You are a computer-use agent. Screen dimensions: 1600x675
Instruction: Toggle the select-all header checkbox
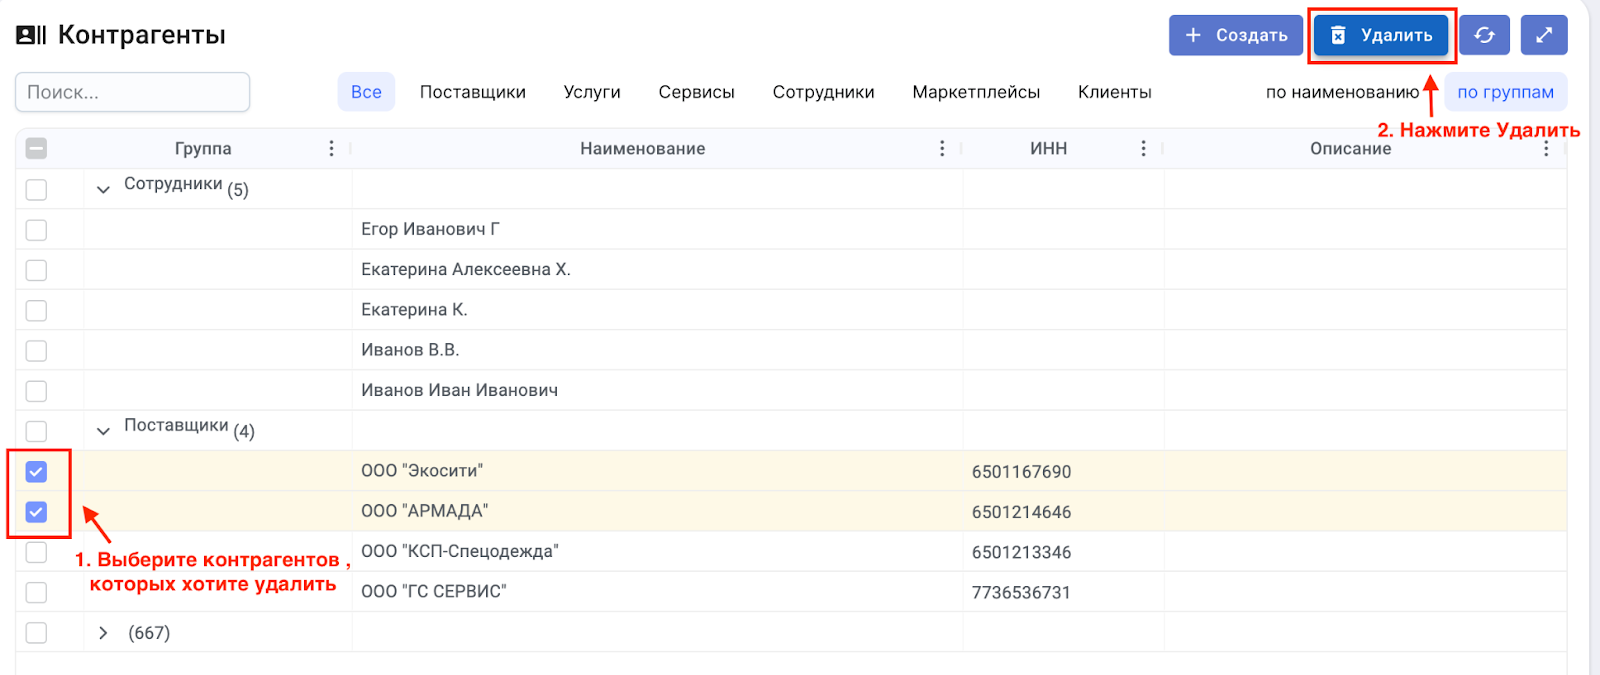[36, 148]
